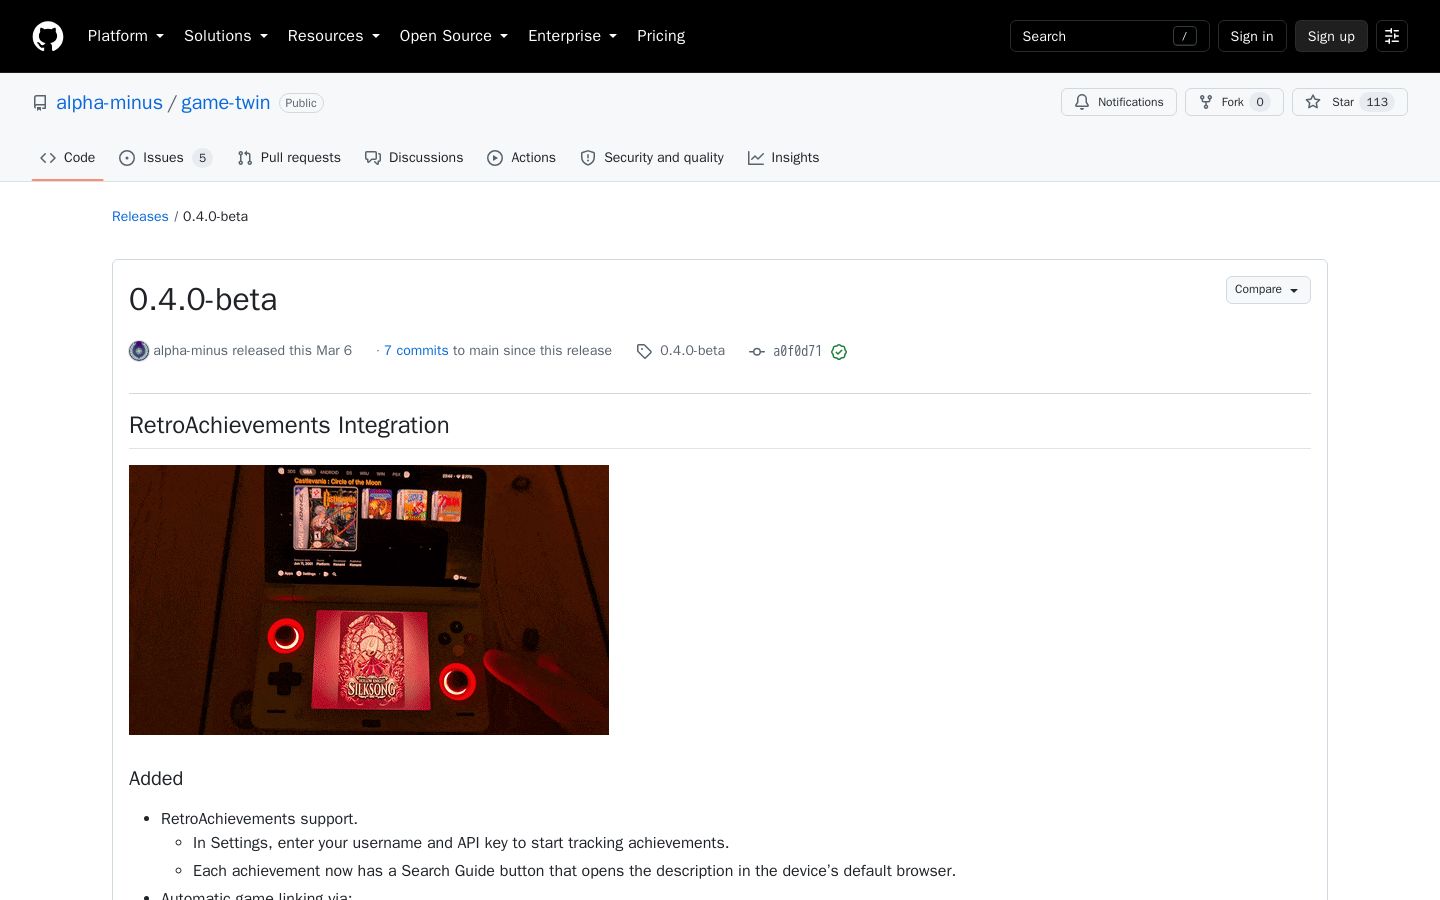The image size is (1440, 900).
Task: Click the Fork count 0
Action: (1260, 102)
